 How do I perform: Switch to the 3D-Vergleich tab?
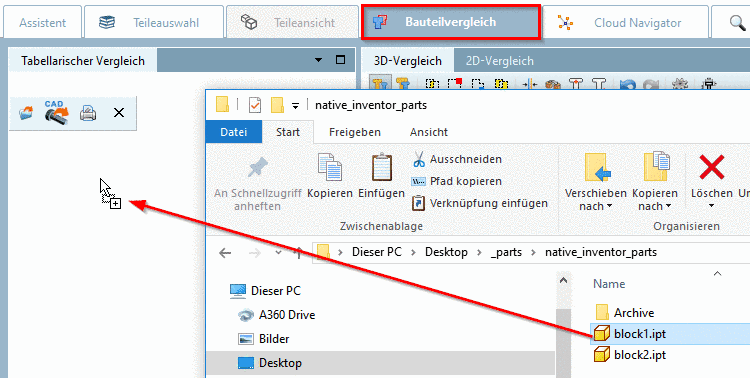tap(408, 61)
